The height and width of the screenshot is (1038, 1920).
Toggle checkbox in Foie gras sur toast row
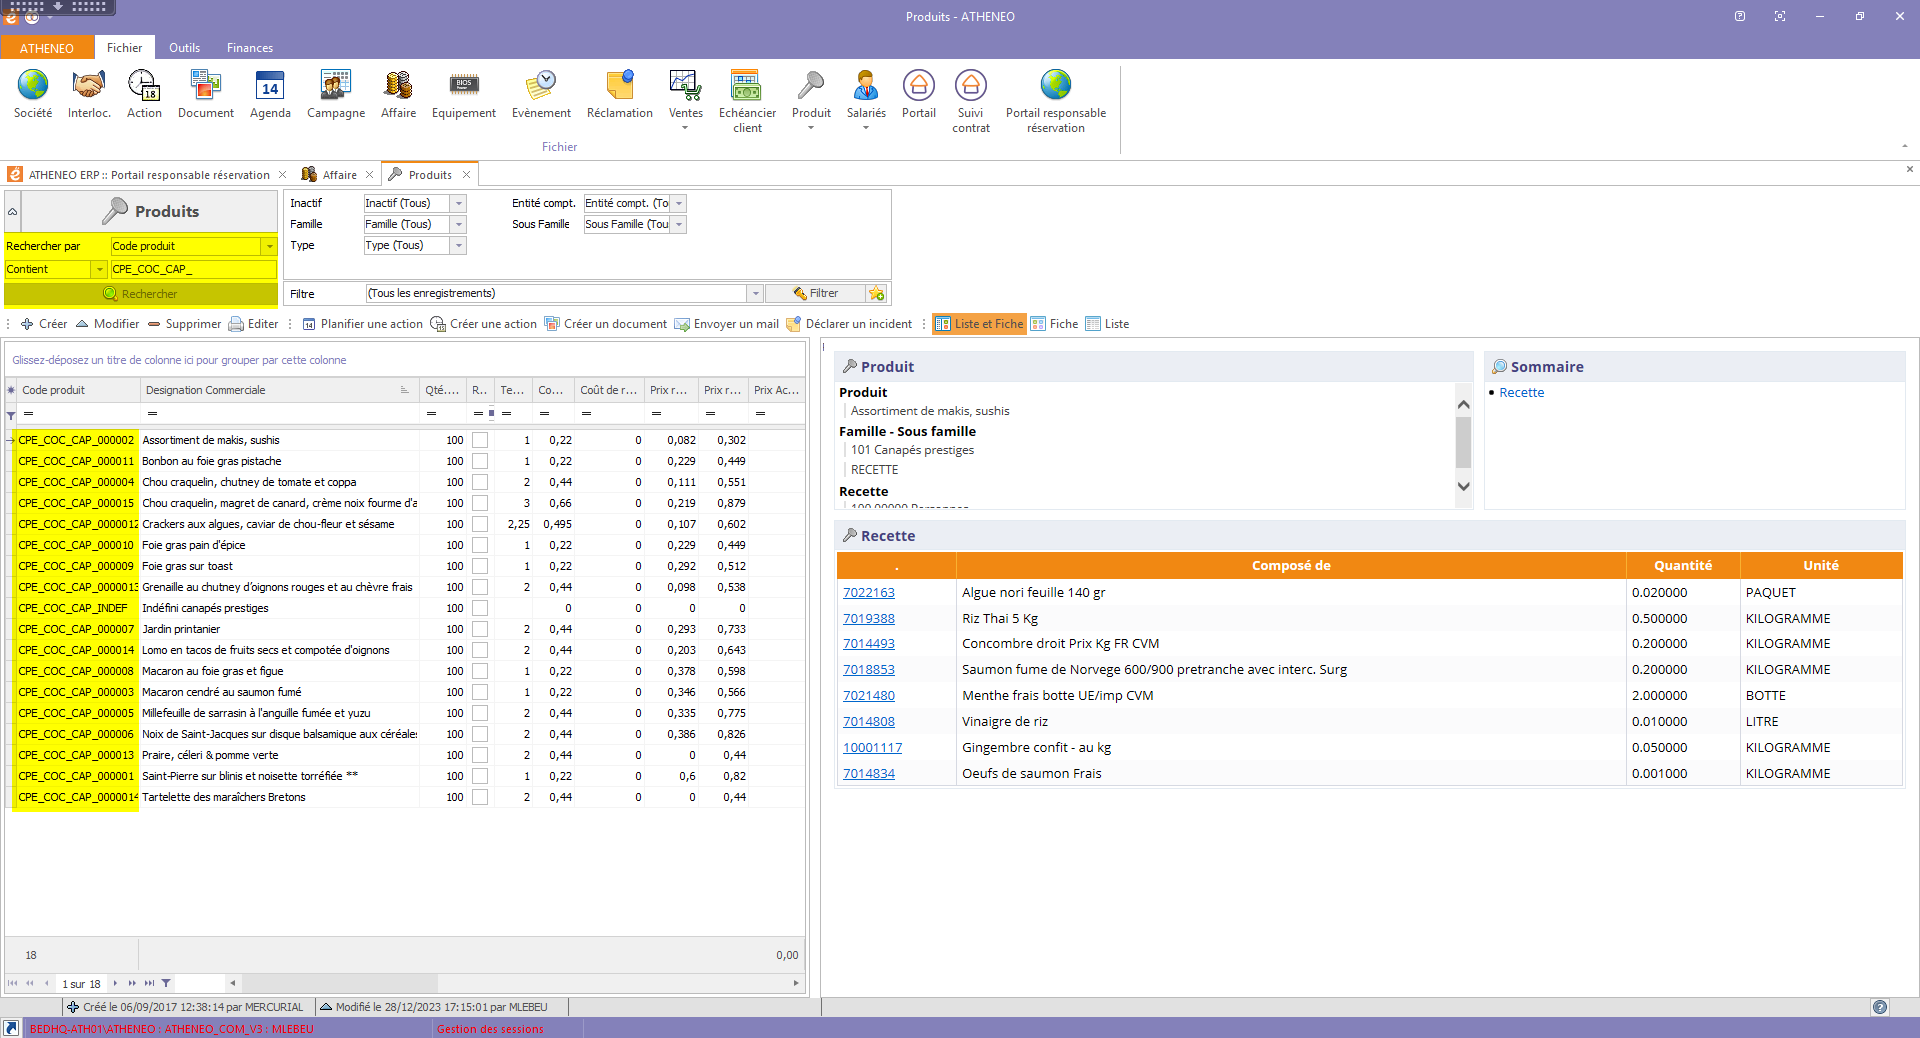click(x=480, y=566)
